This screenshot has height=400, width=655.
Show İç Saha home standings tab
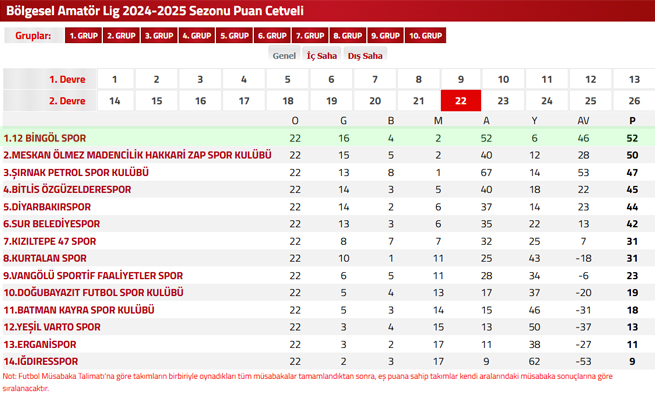click(x=322, y=55)
